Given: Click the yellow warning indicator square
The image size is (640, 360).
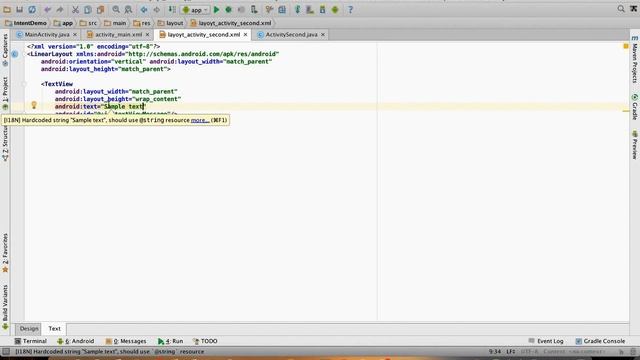Looking at the screenshot, I should tap(626, 46).
